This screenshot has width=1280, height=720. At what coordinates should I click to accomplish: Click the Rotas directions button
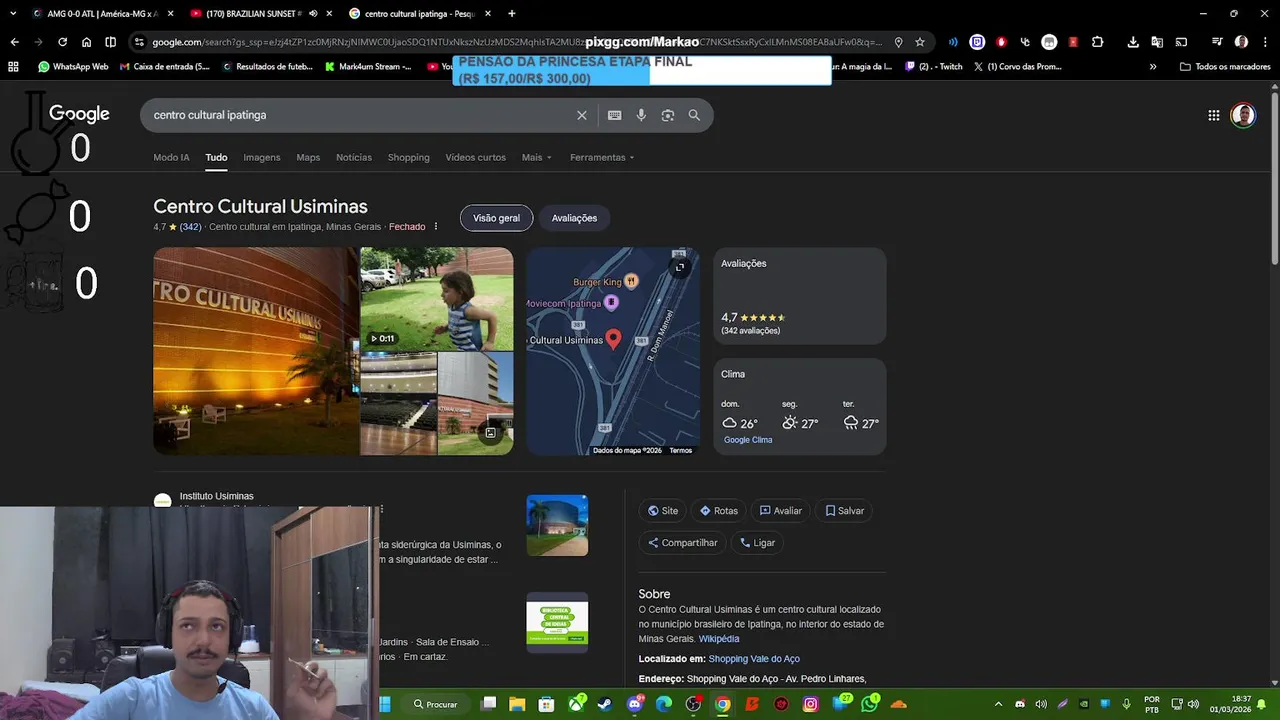(x=719, y=511)
